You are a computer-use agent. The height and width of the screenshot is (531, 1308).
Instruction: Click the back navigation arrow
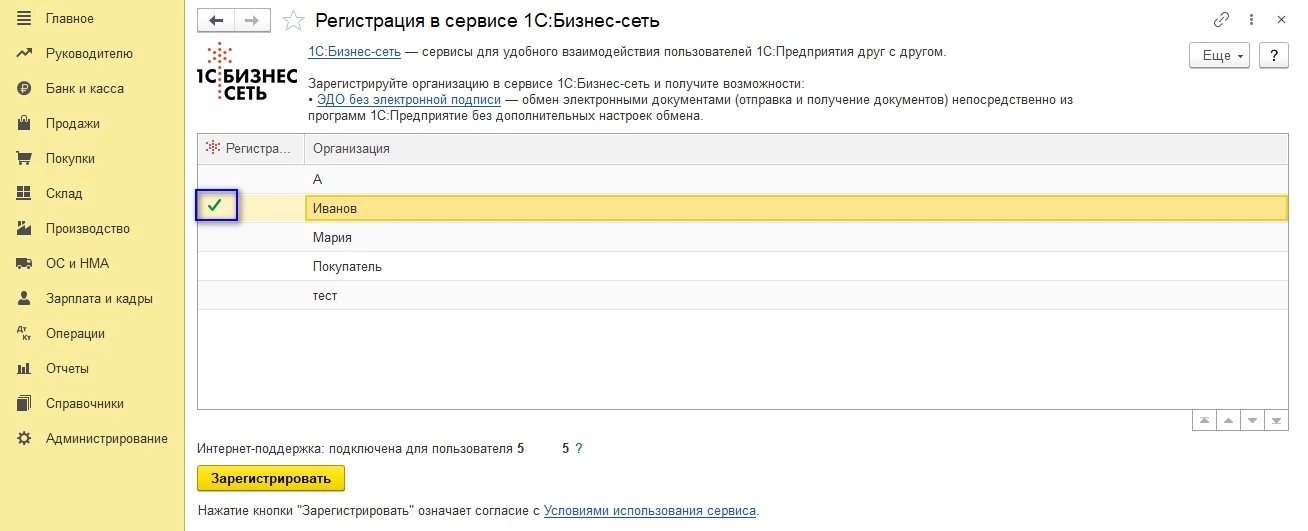pos(215,20)
